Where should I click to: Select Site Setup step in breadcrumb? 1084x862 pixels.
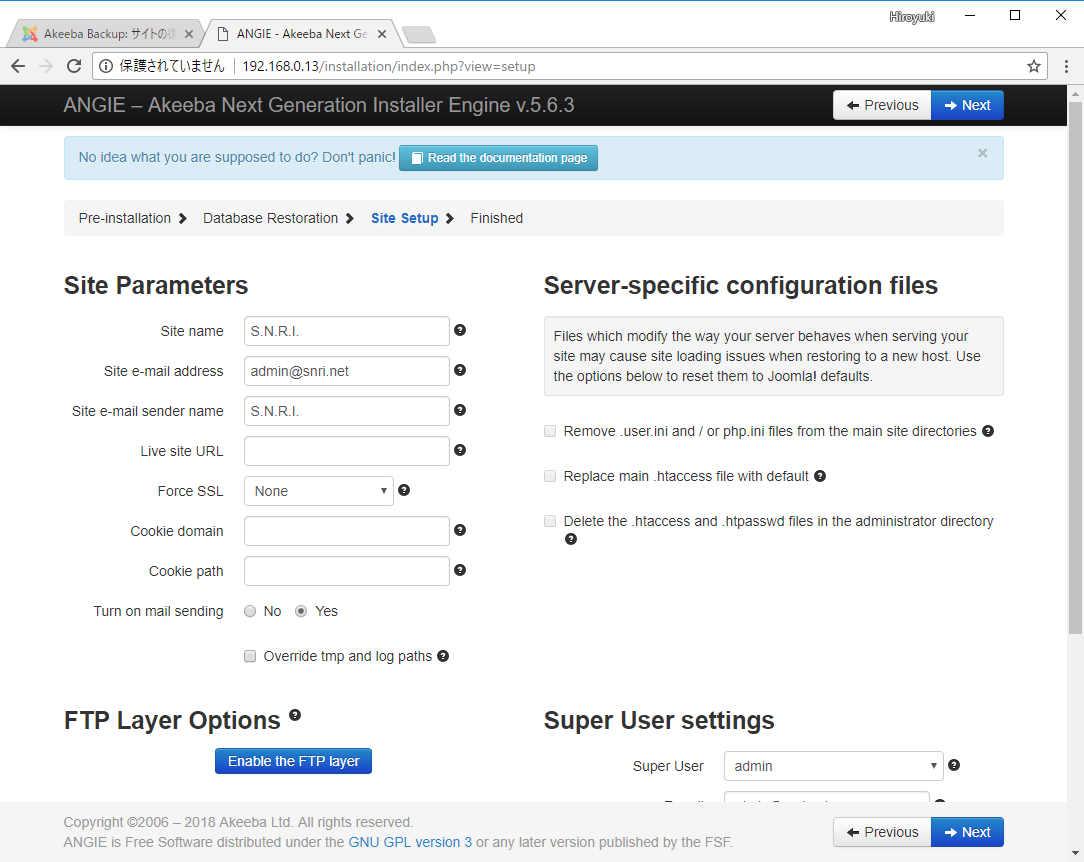404,218
